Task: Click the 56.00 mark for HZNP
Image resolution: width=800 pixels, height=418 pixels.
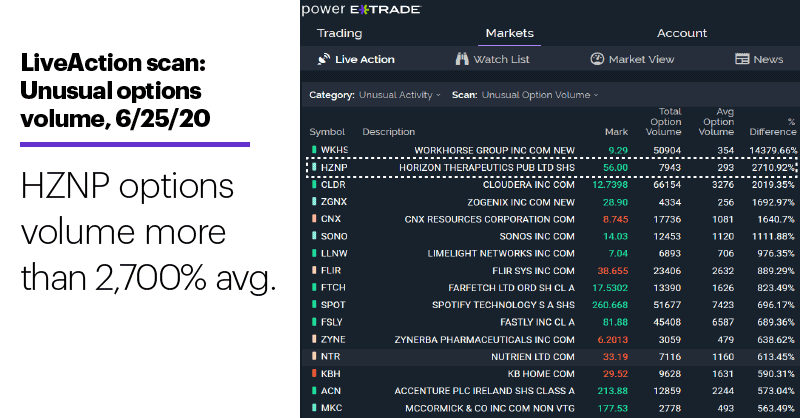Action: [x=615, y=167]
